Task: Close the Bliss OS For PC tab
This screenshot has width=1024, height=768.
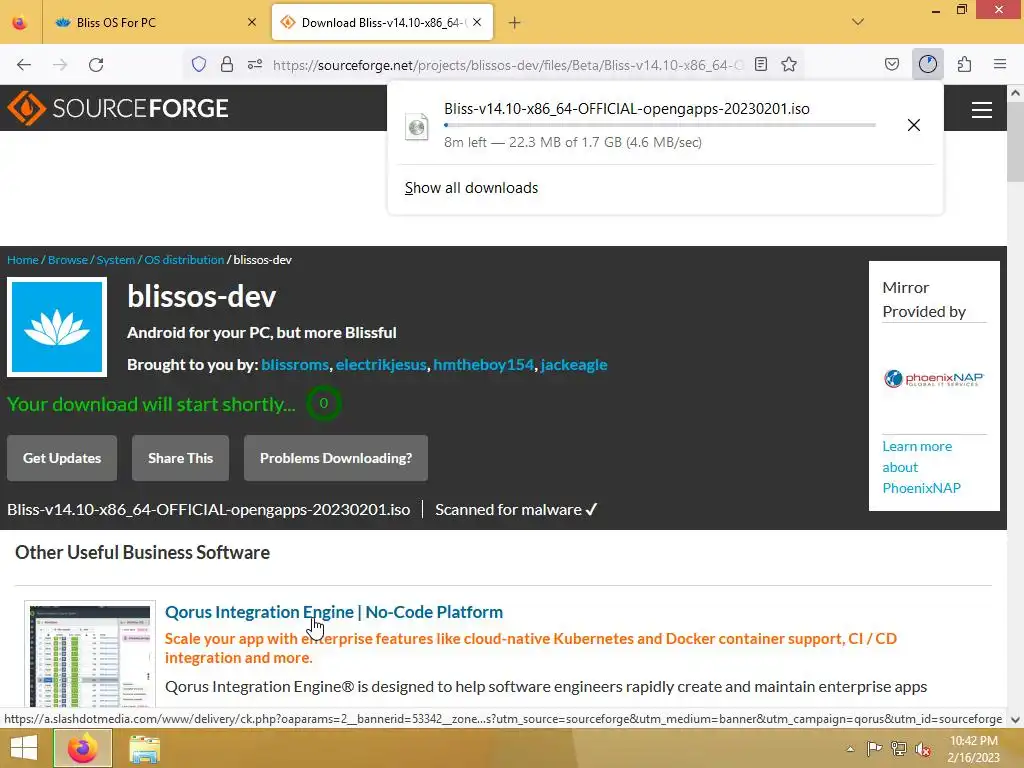Action: click(x=252, y=22)
